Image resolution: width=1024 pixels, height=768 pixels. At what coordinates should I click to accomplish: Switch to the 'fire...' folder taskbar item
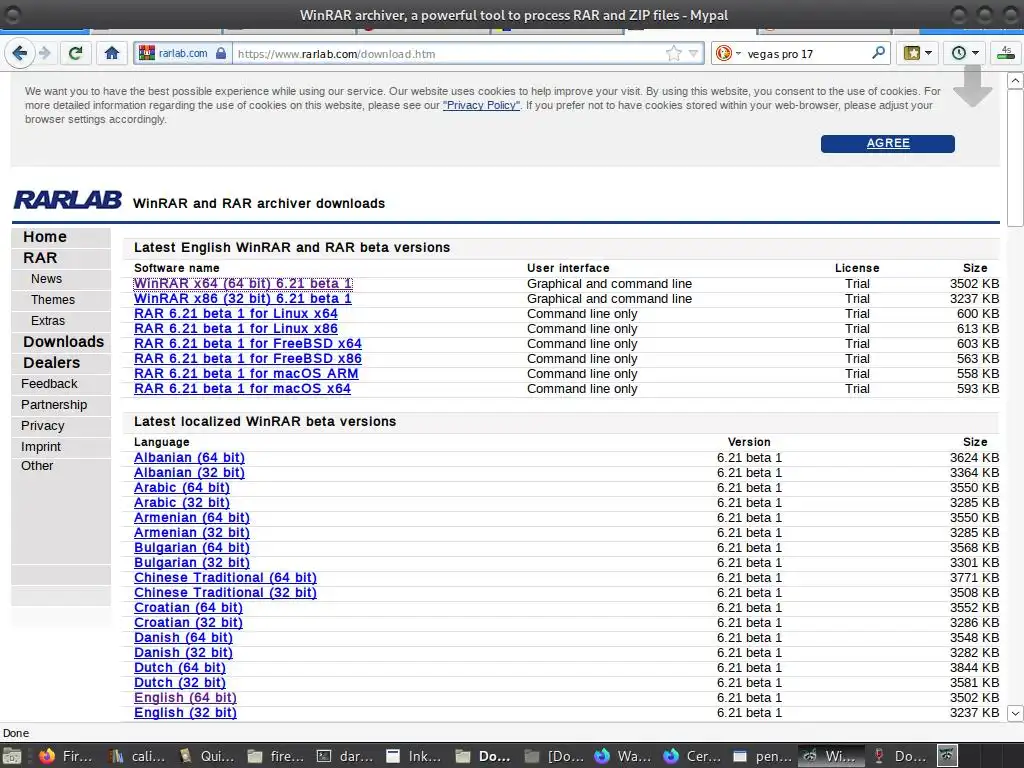click(x=276, y=756)
